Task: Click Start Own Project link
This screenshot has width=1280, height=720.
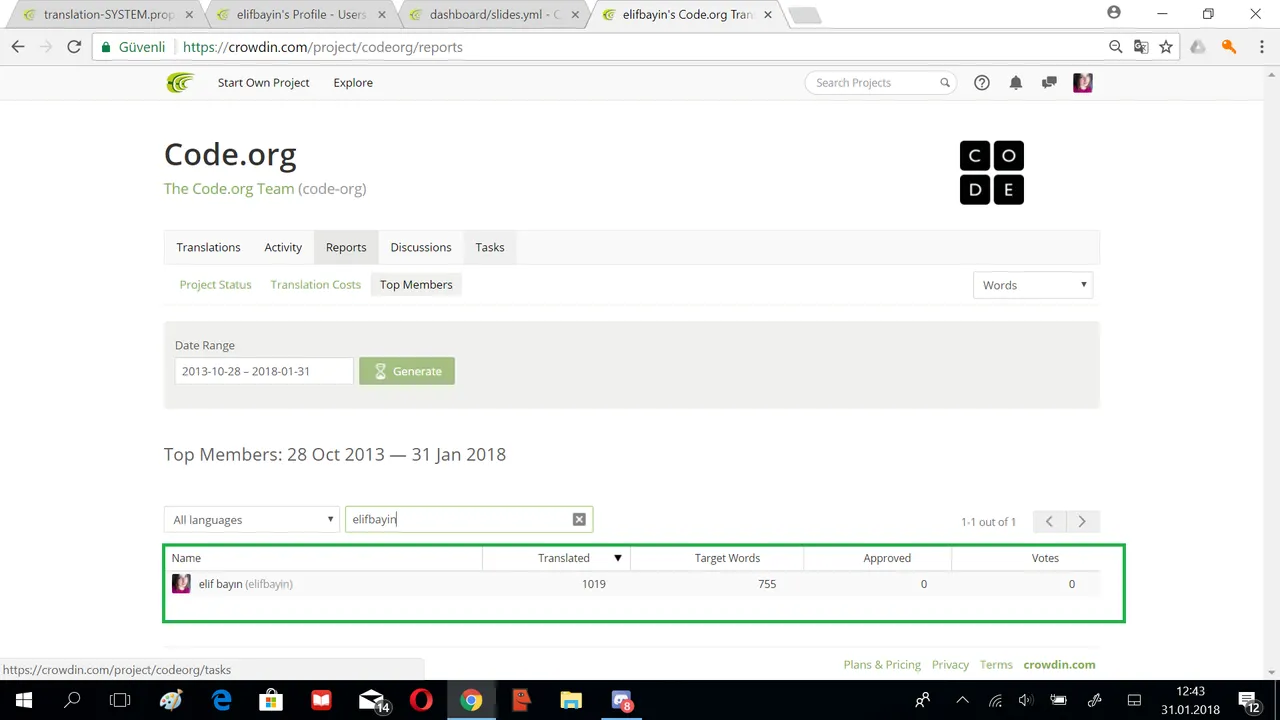Action: 264,83
